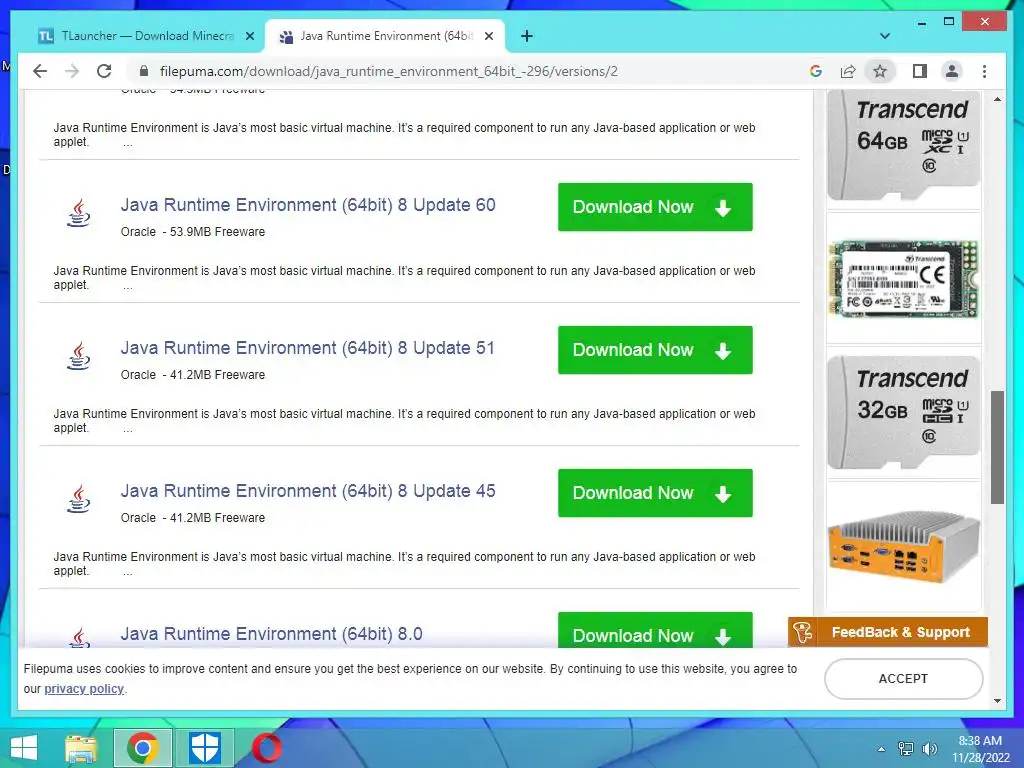Open the FeedBack & Support widget
Image resolution: width=1024 pixels, height=768 pixels.
[888, 632]
